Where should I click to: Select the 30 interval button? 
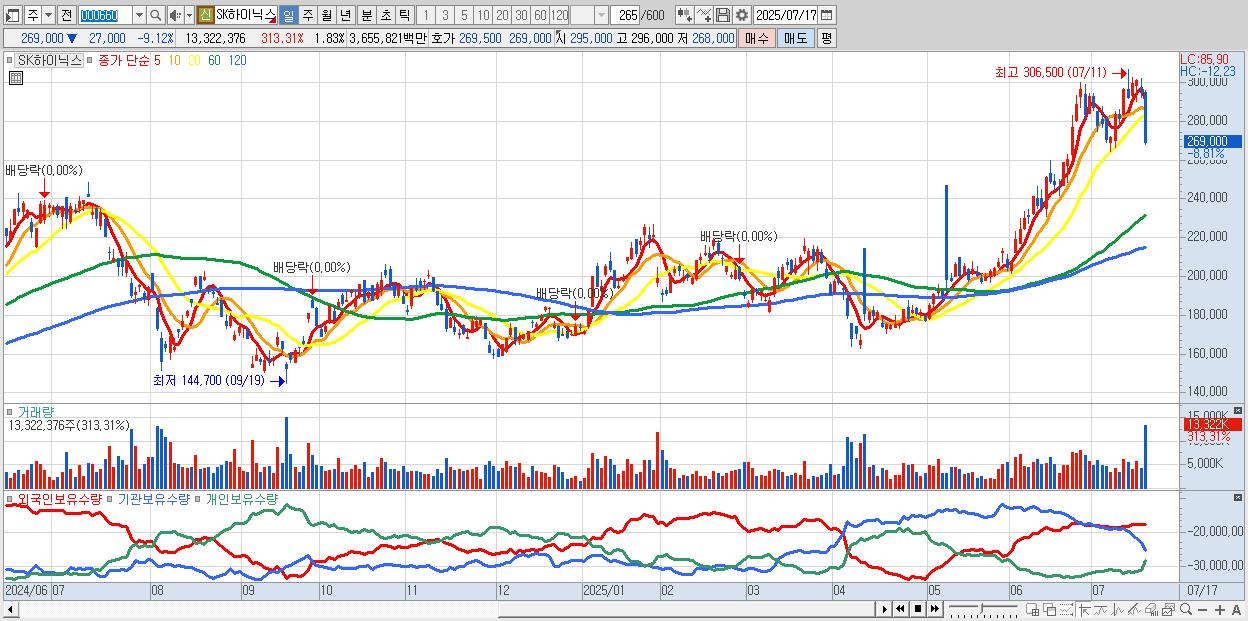(520, 15)
